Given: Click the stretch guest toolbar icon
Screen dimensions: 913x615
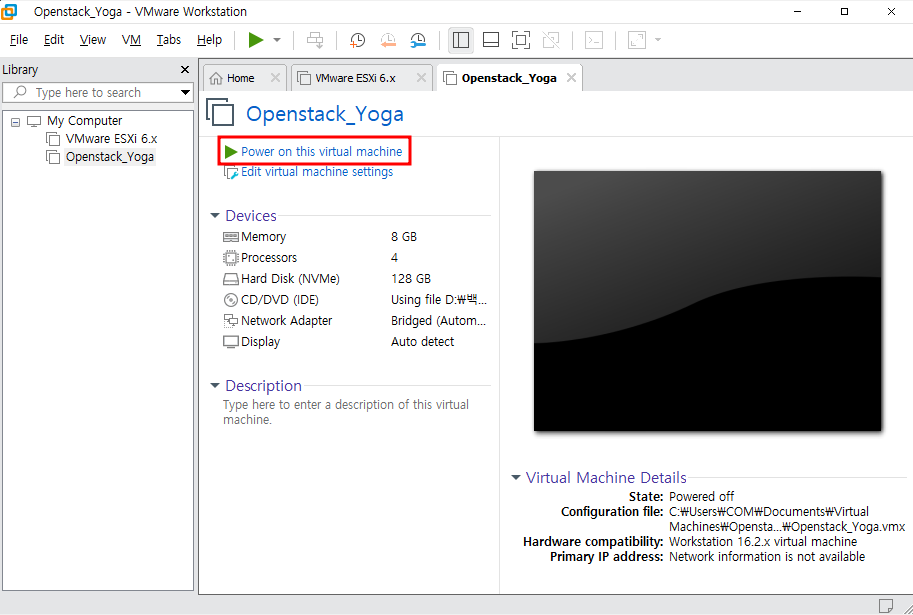Looking at the screenshot, I should [x=637, y=40].
